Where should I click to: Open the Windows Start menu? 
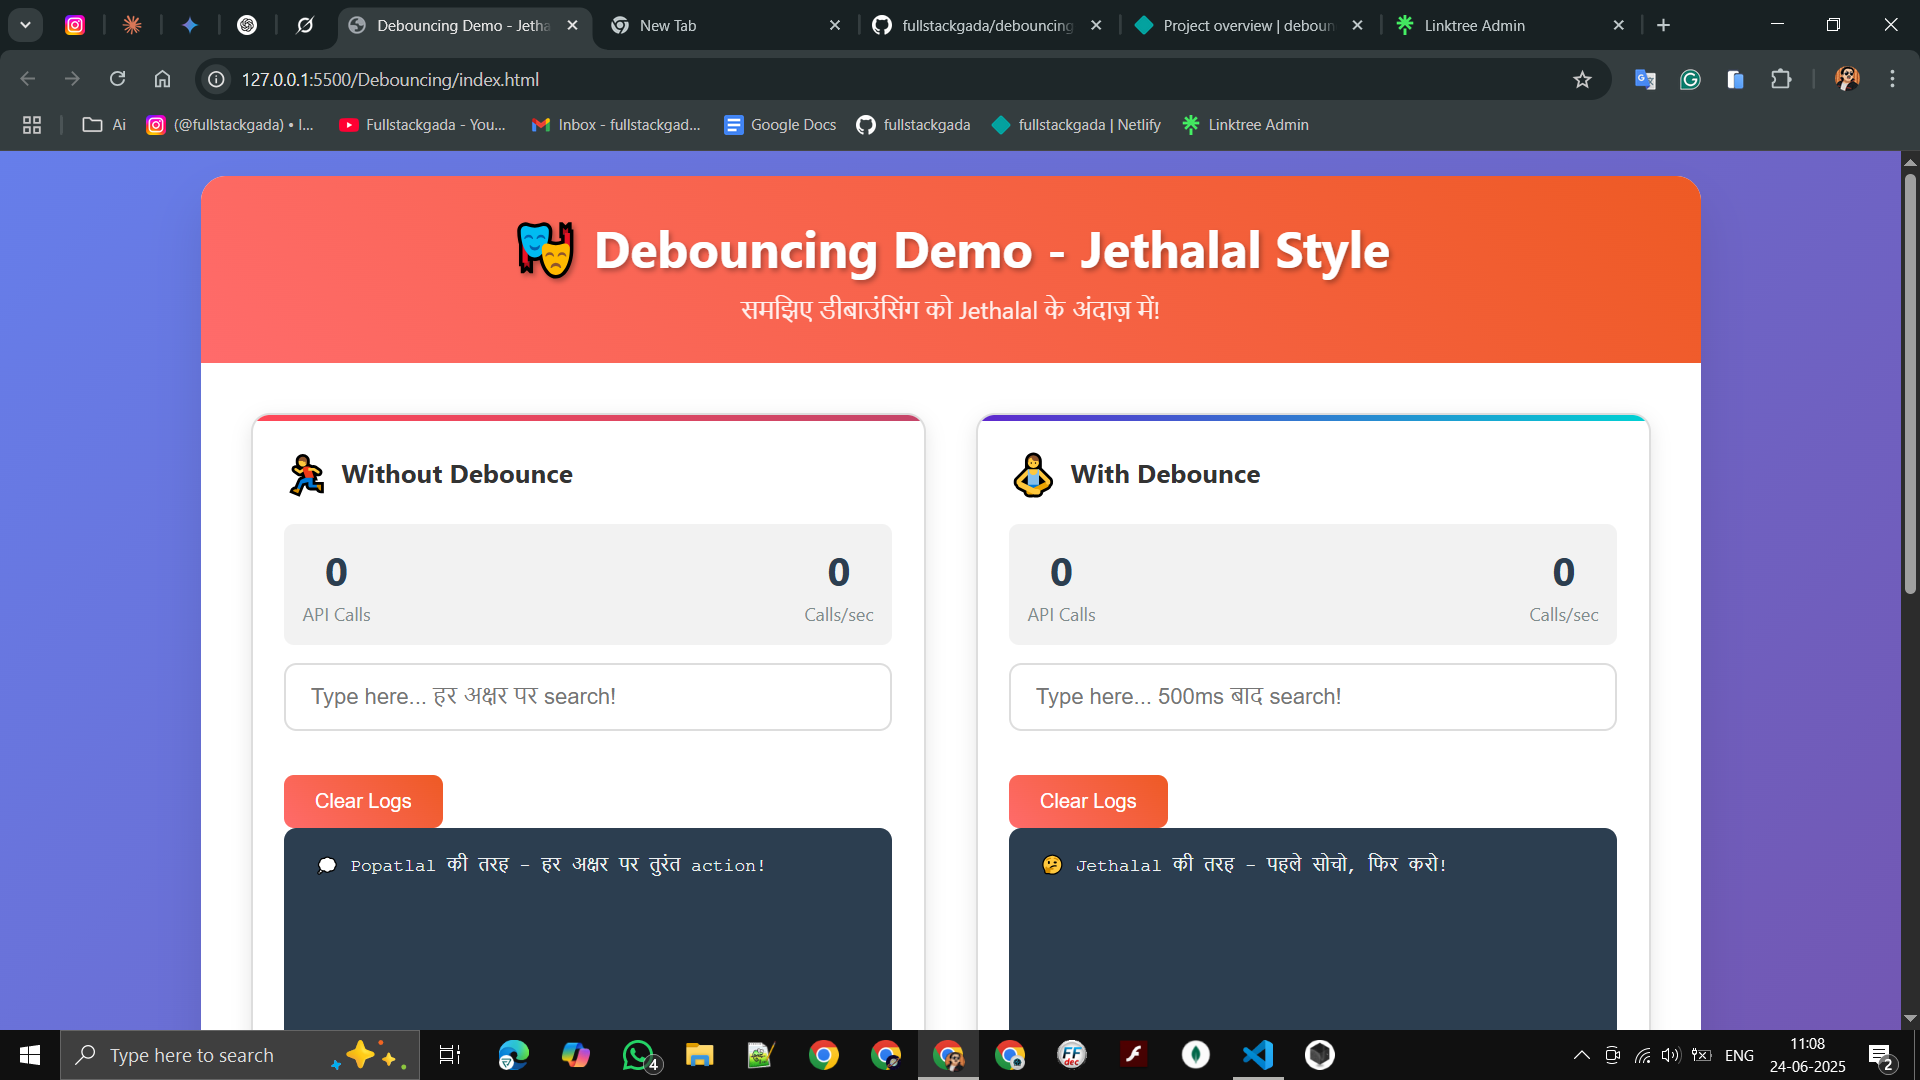point(30,1055)
